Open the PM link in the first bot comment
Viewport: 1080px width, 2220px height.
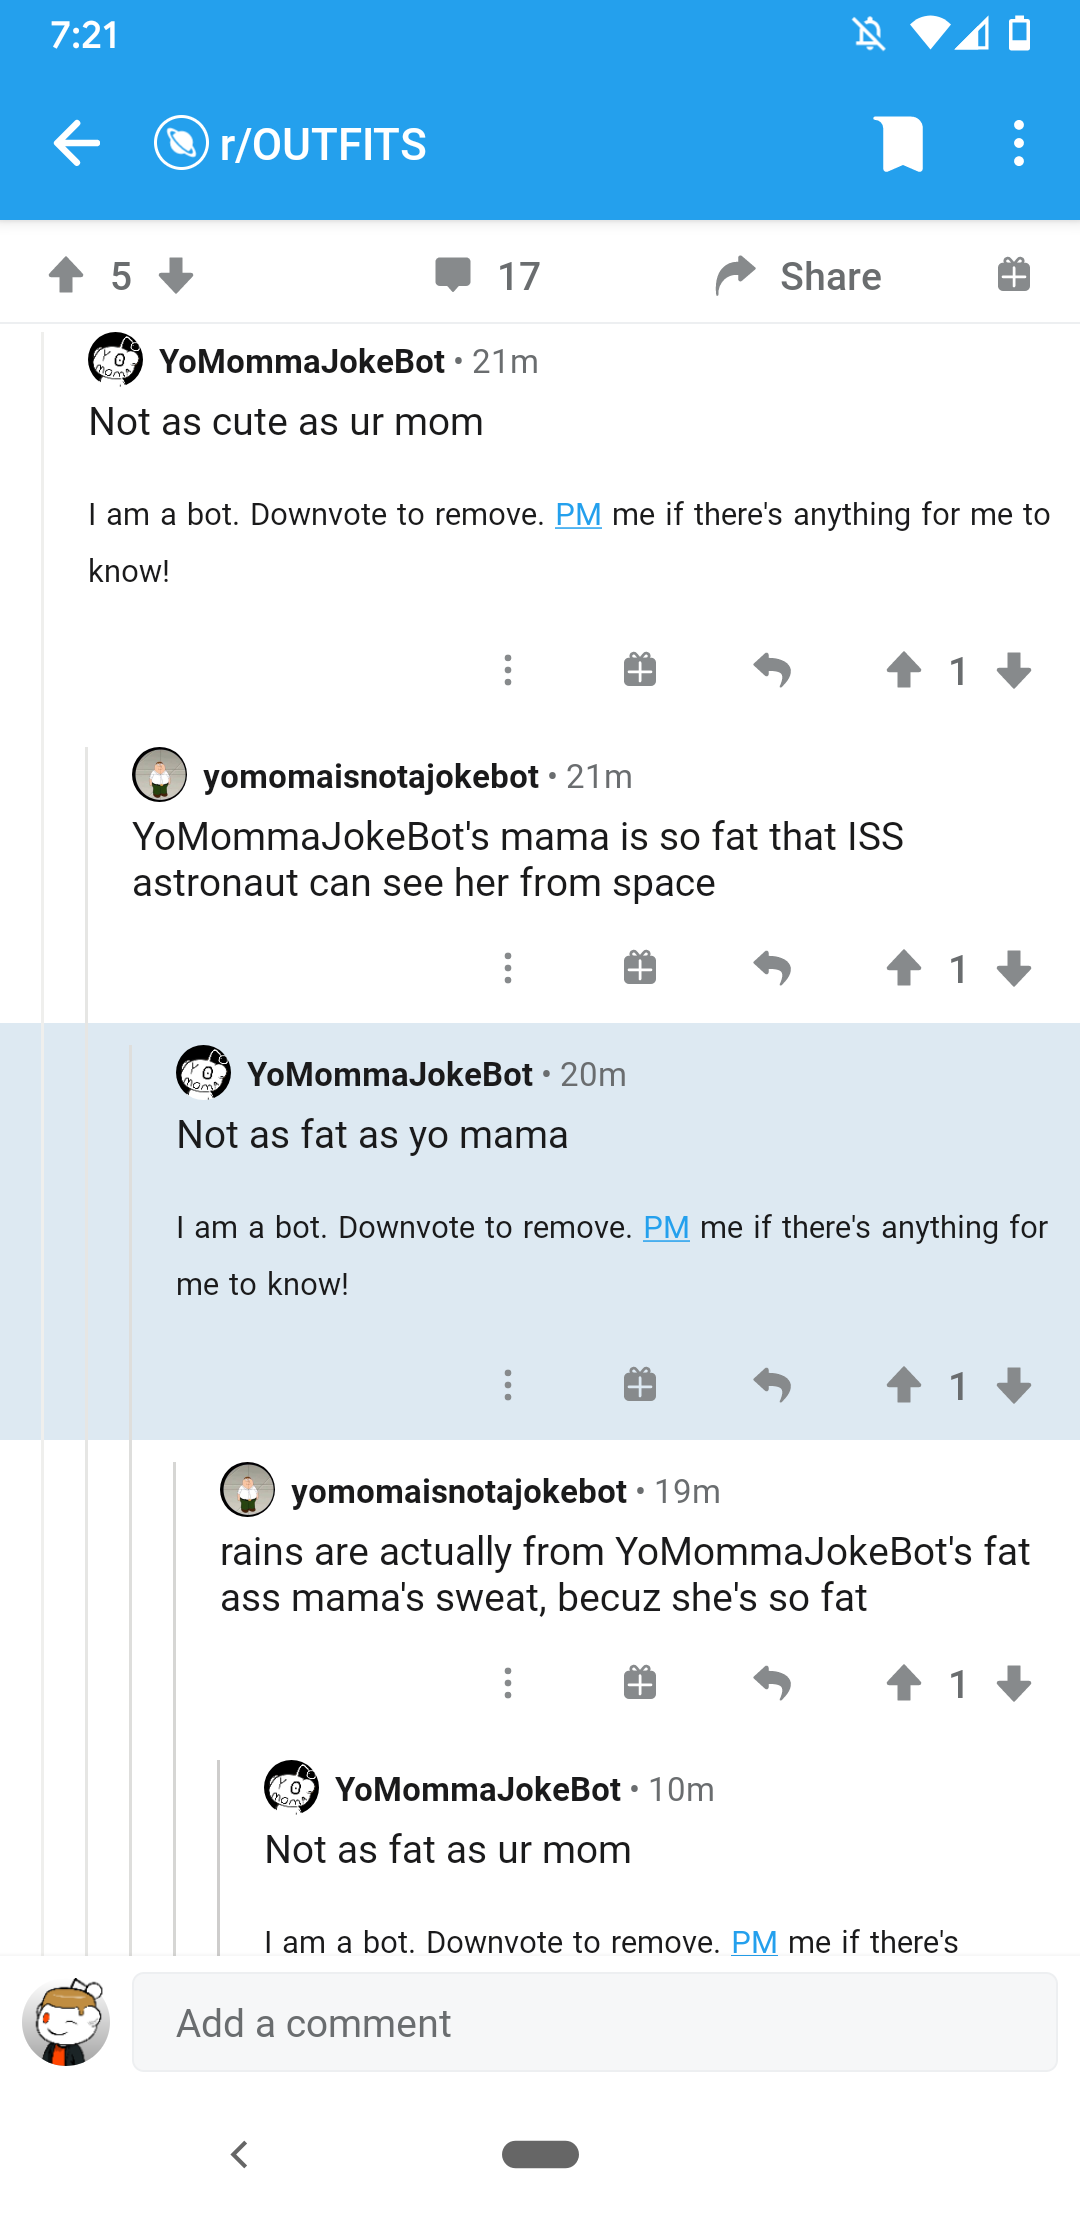pyautogui.click(x=578, y=514)
